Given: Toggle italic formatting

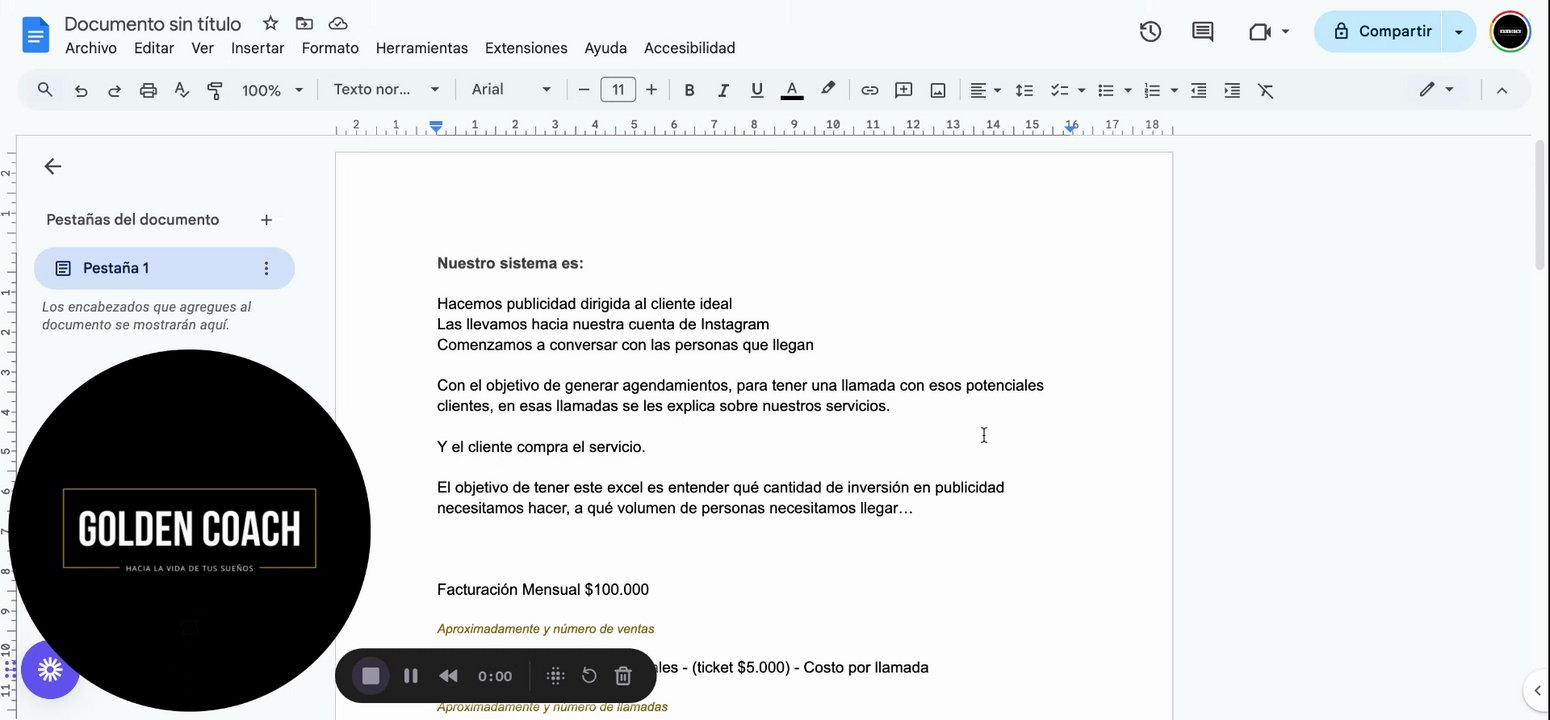Looking at the screenshot, I should [x=723, y=90].
